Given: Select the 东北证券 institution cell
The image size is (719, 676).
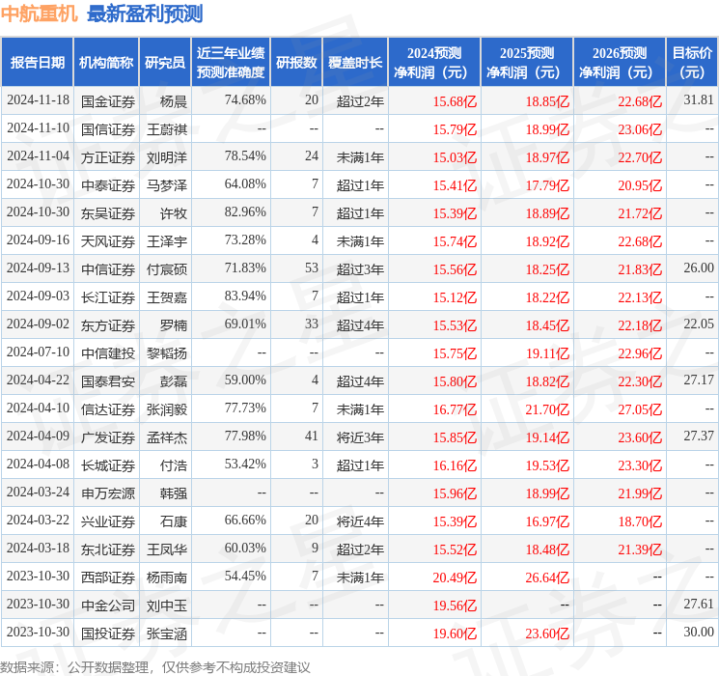Looking at the screenshot, I should tap(108, 549).
